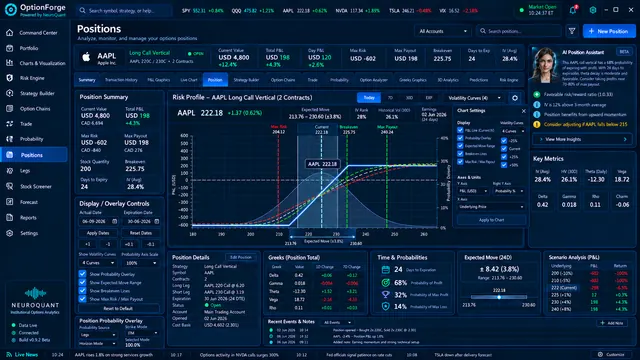
Task: Open the All Accounts dropdown
Action: click(443, 31)
